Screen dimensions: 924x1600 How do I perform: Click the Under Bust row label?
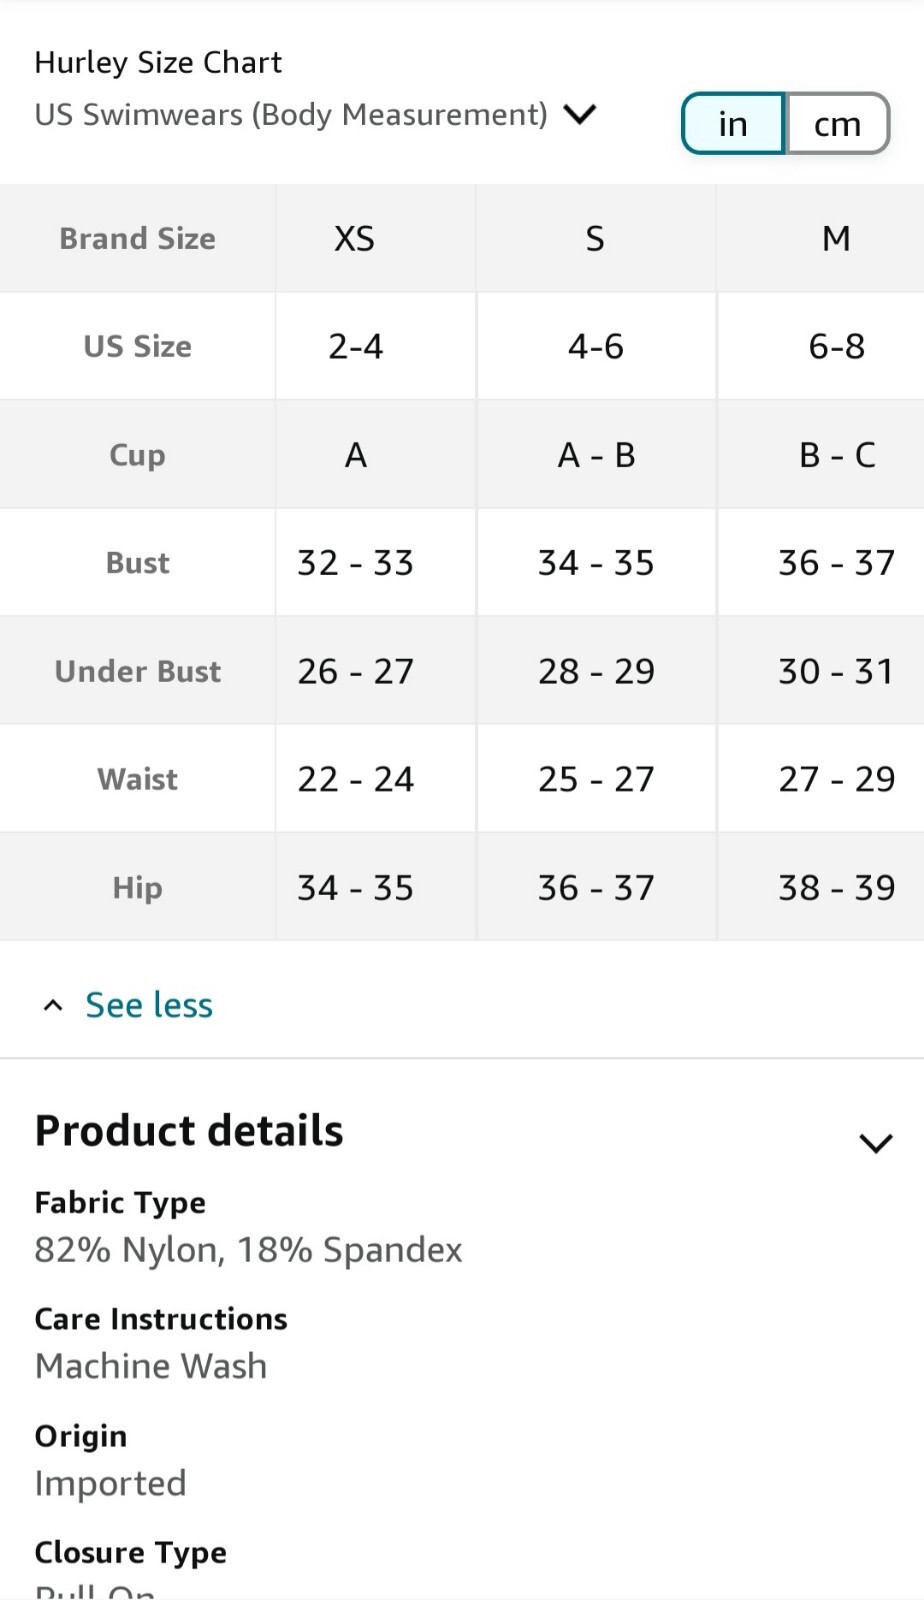click(x=138, y=671)
